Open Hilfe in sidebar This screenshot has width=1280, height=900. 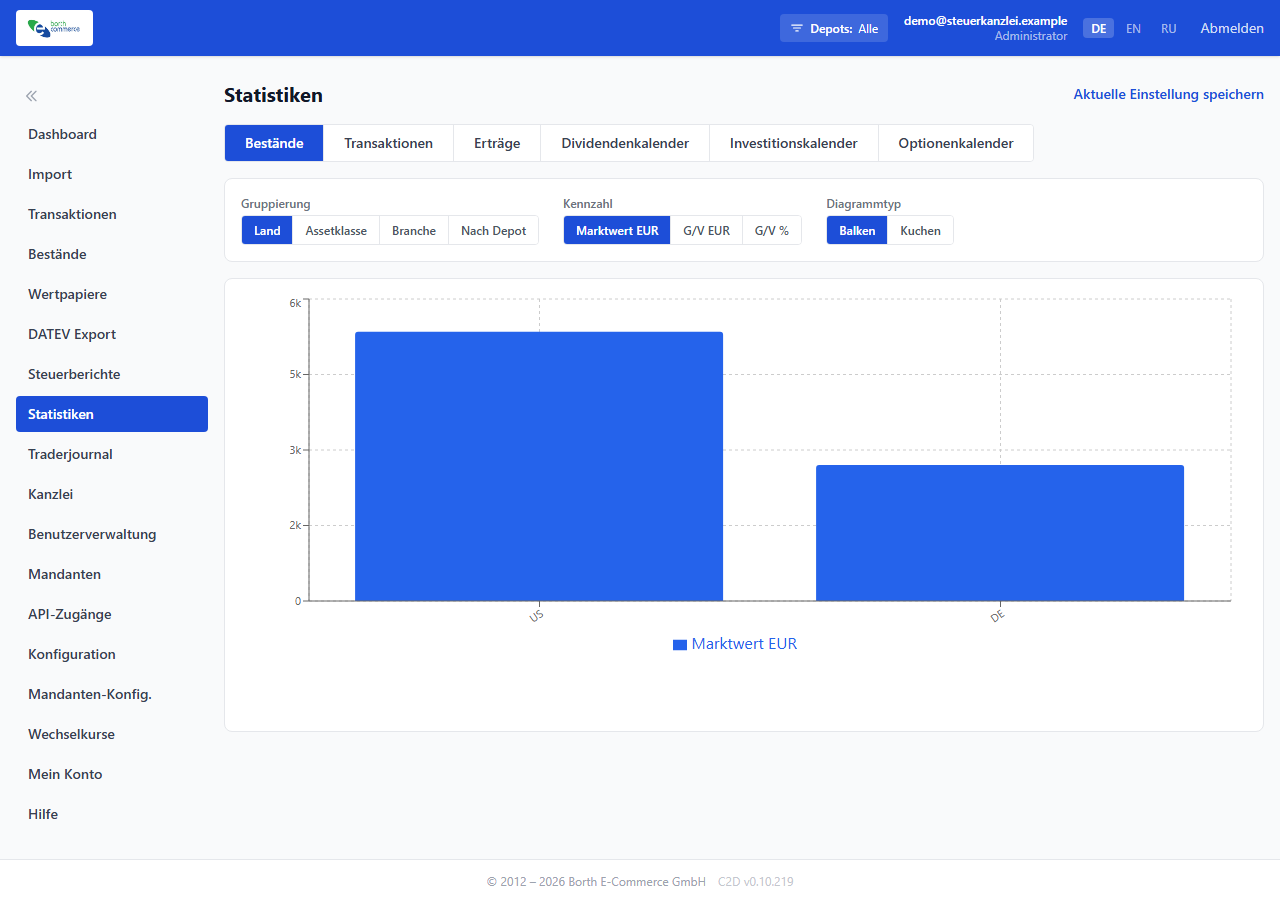coord(112,814)
